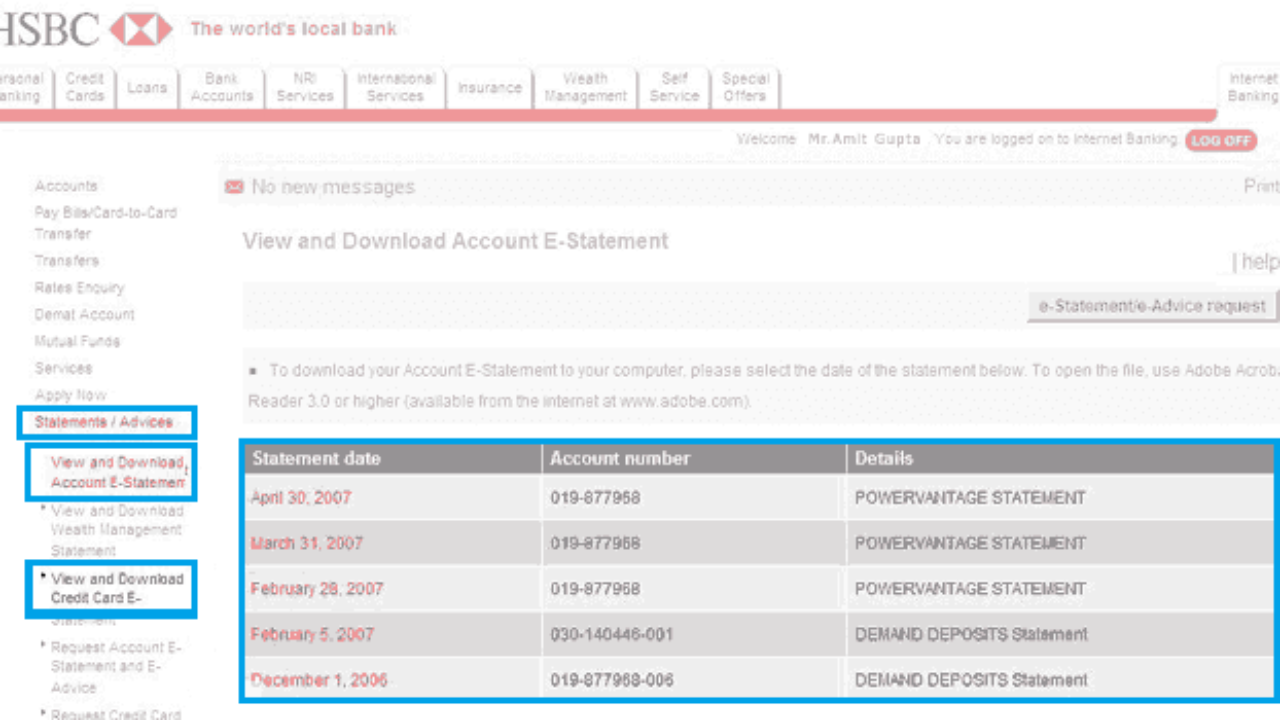Open the February 5, 2007 statement
Viewport: 1280px width, 720px height.
tap(312, 634)
